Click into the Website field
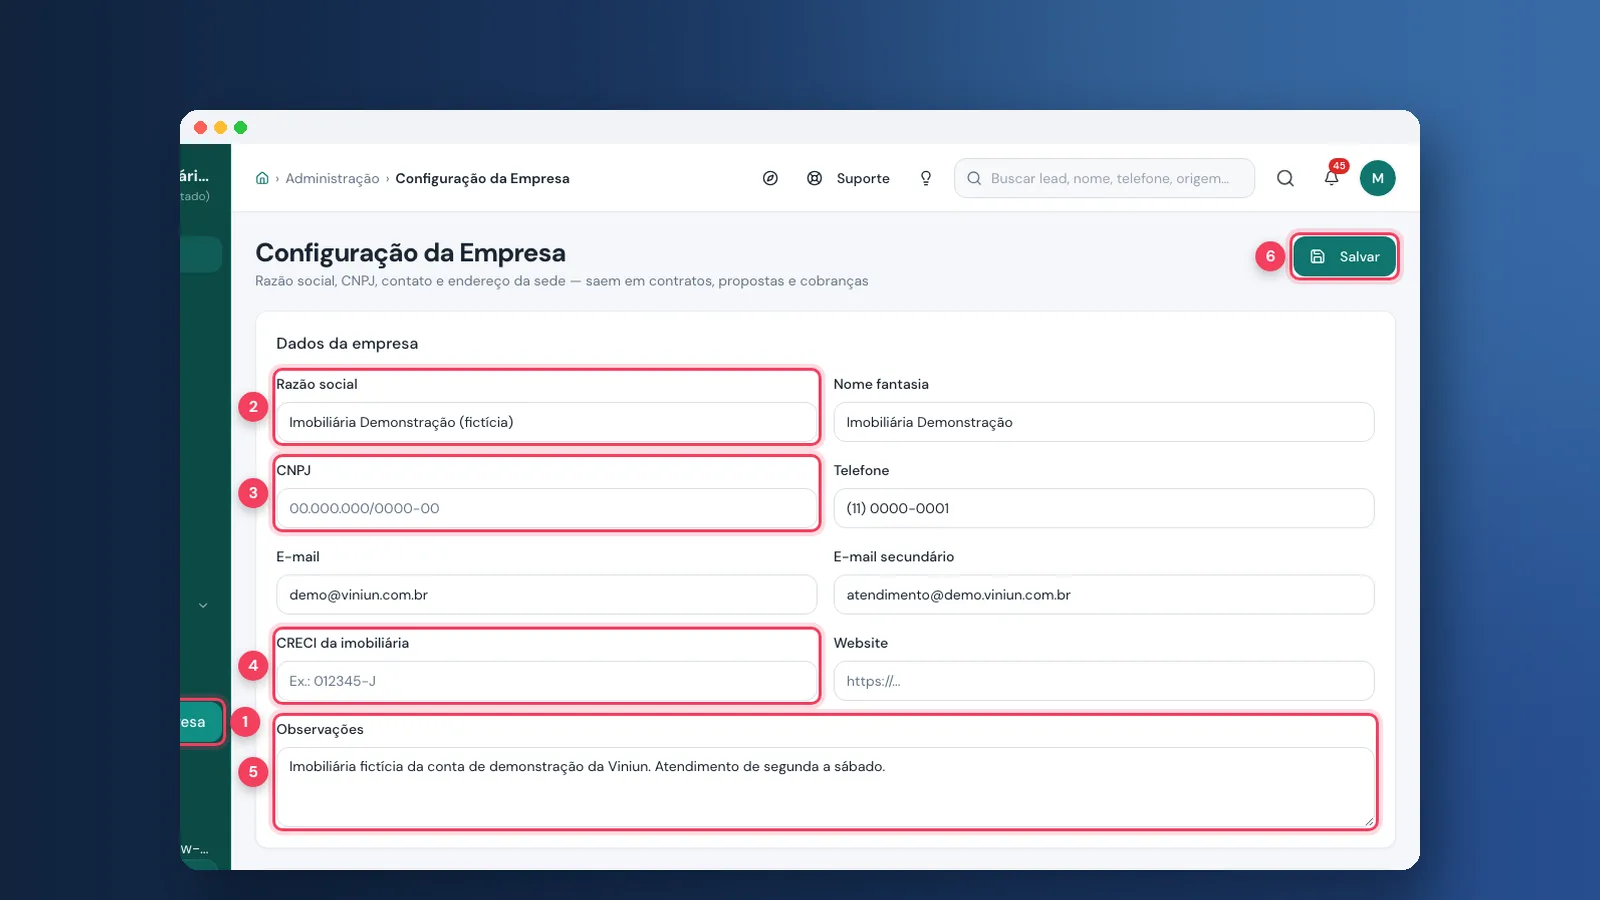The height and width of the screenshot is (900, 1600). [1103, 681]
